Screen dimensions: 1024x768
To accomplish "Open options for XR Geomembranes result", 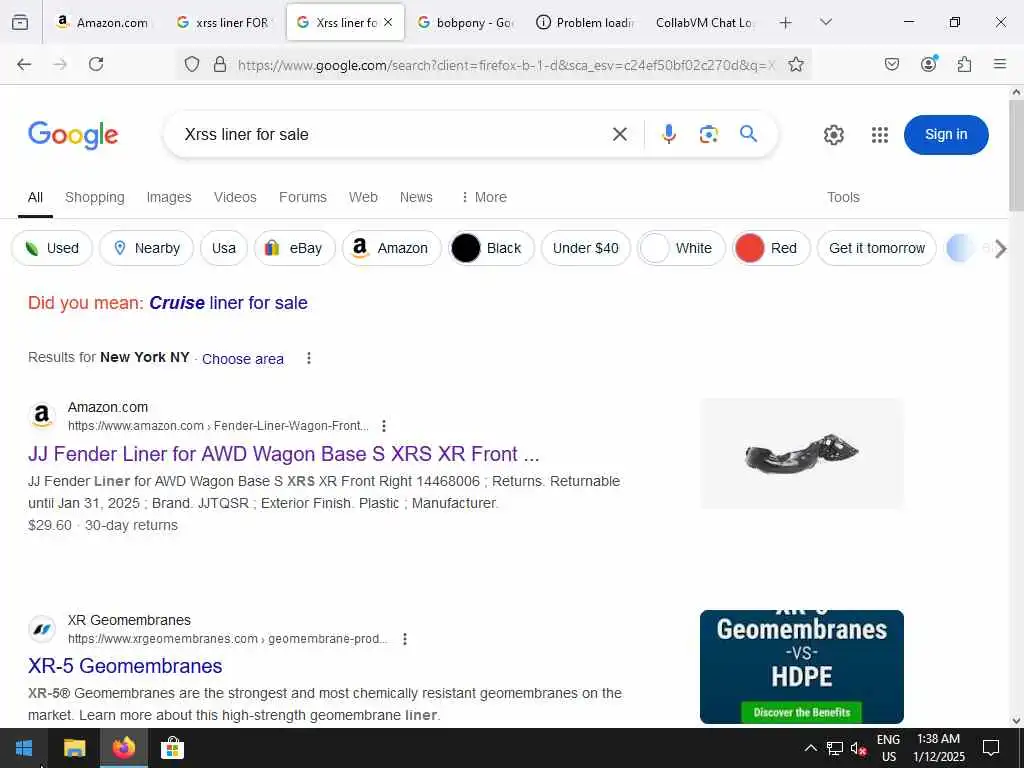I will (405, 639).
